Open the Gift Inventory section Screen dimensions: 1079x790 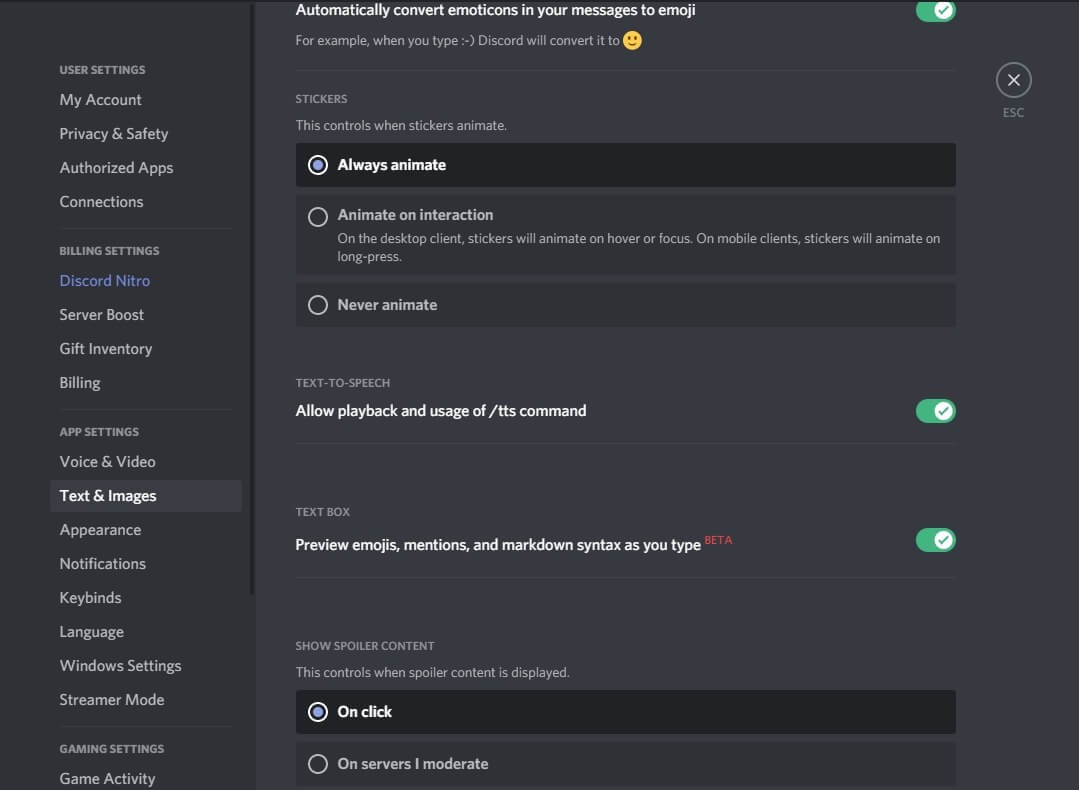point(106,349)
